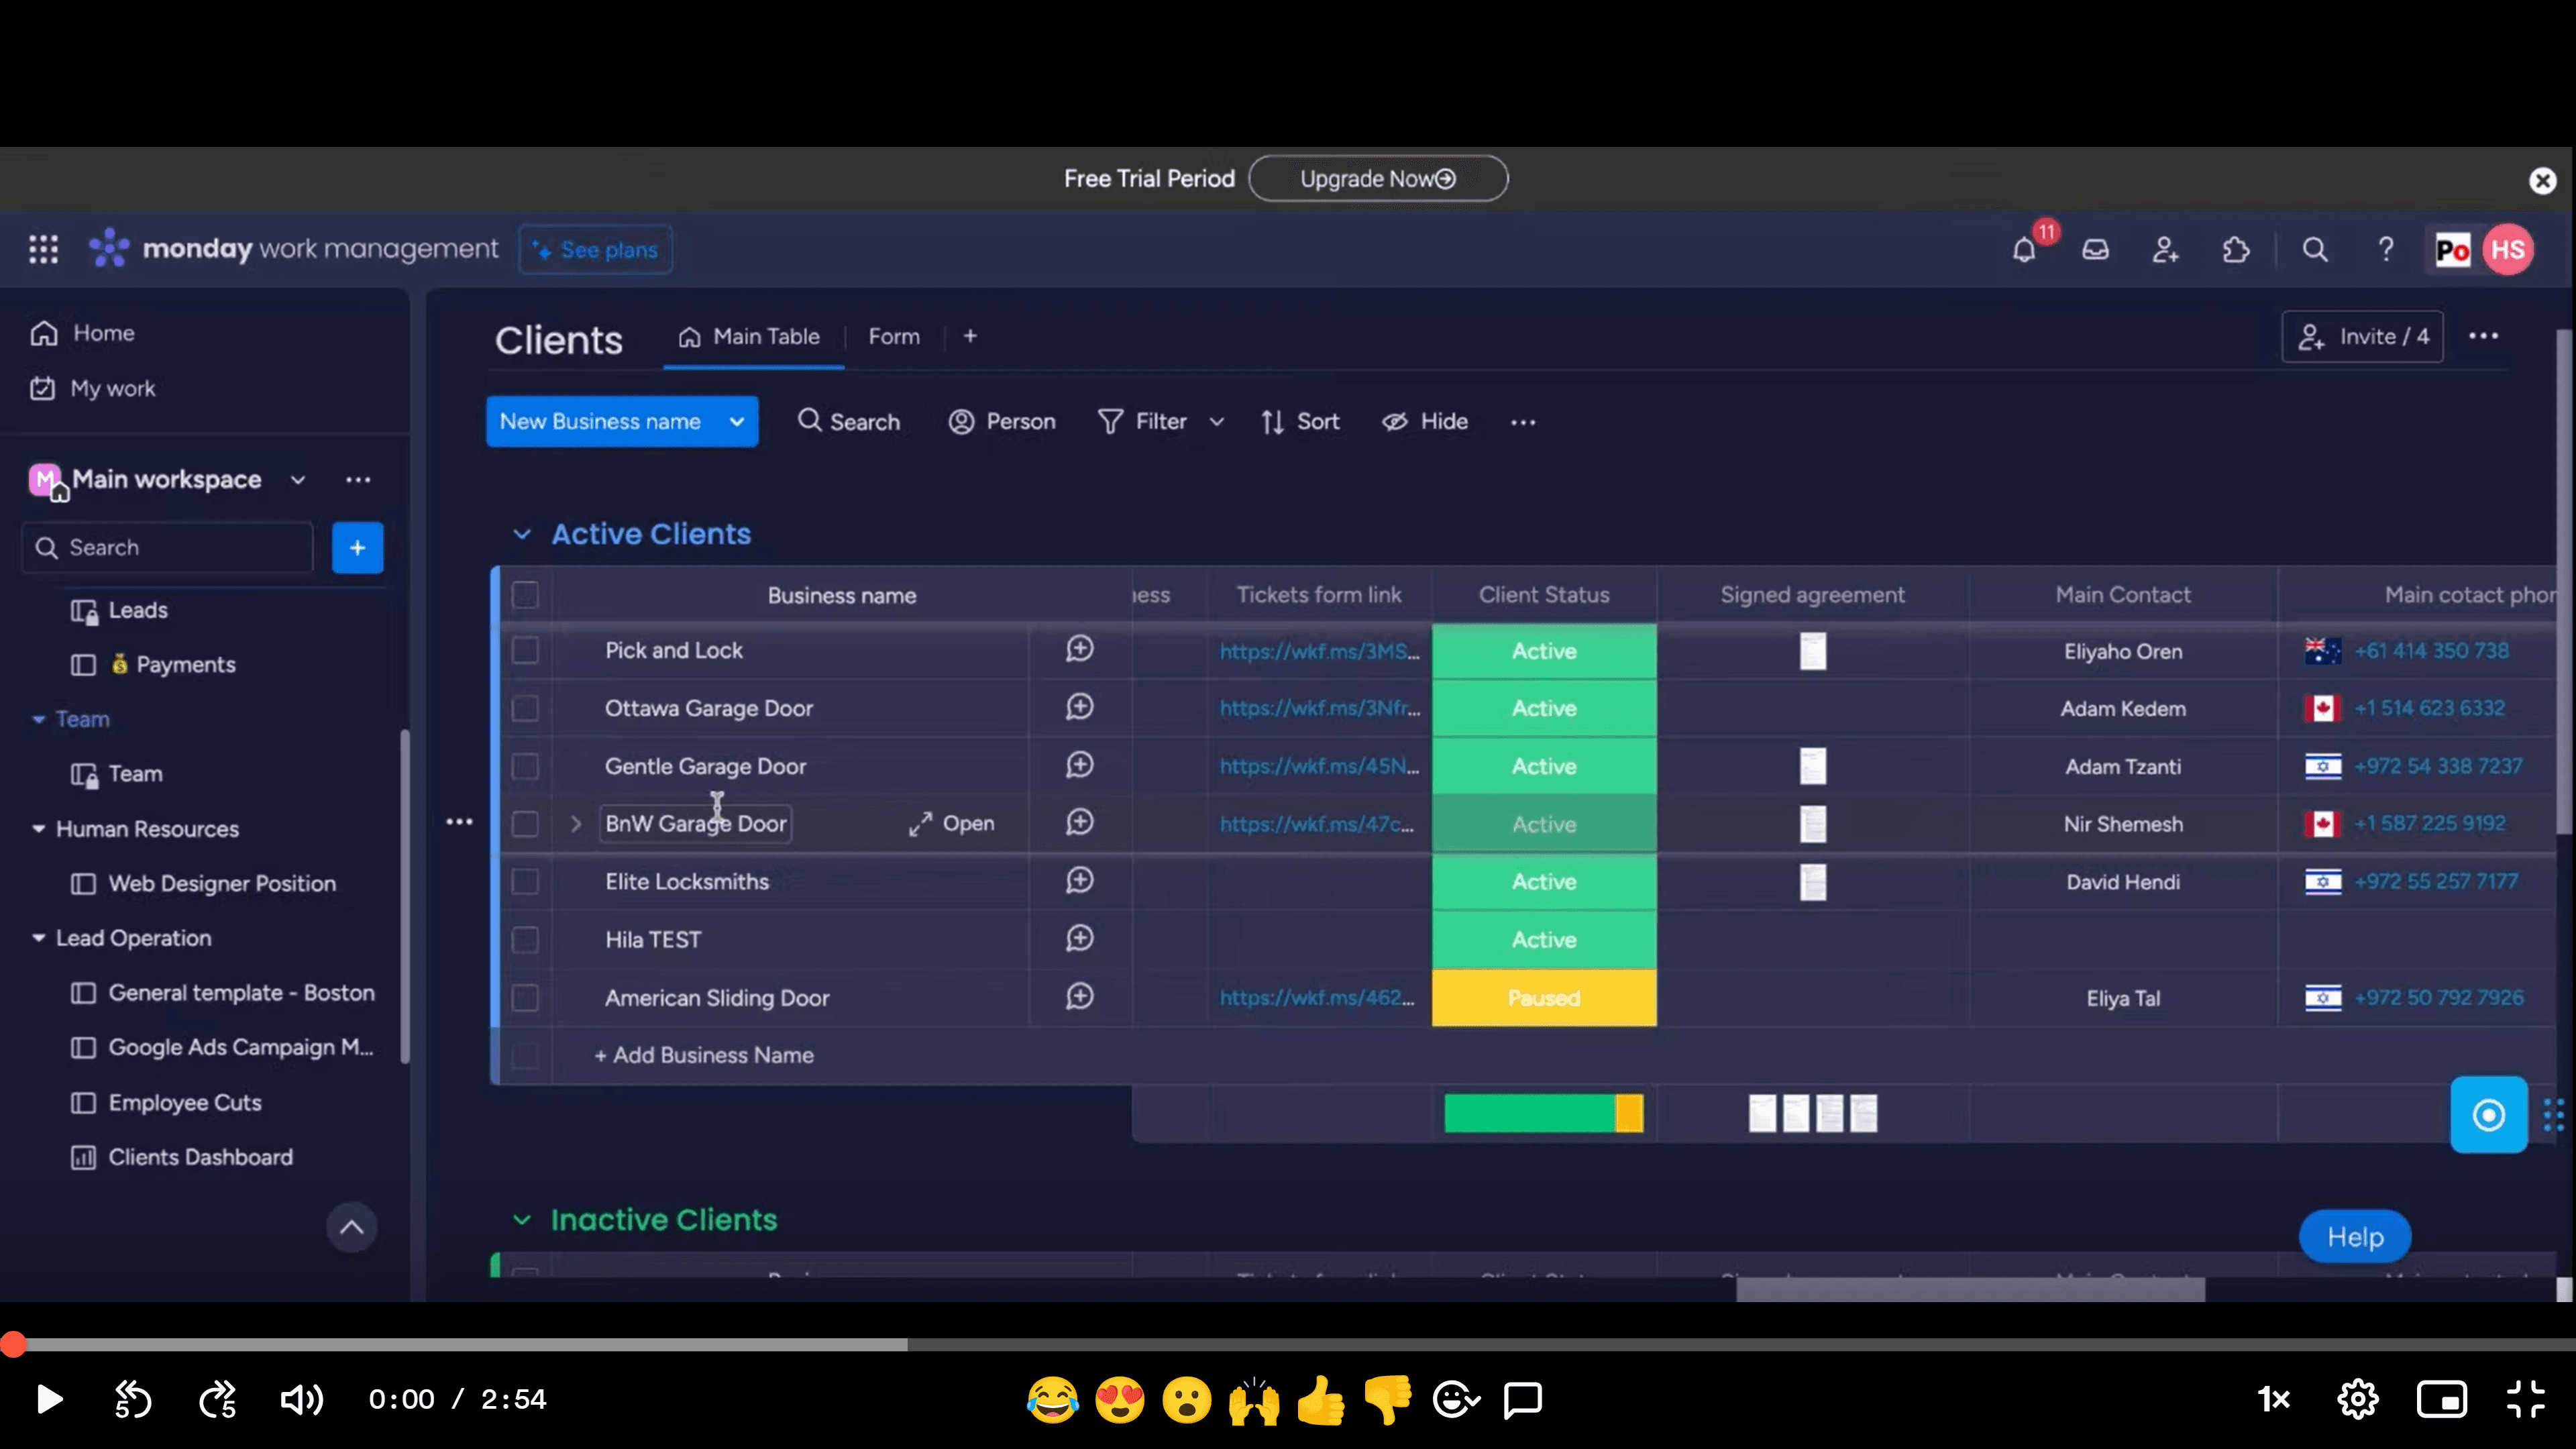
Task: Open the Filter dropdown chevron
Action: coord(1216,422)
